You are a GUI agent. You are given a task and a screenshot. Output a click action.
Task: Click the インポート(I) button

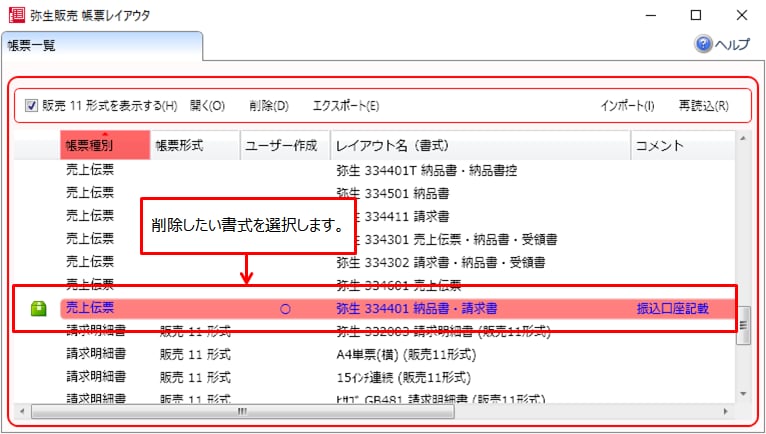coord(627,106)
